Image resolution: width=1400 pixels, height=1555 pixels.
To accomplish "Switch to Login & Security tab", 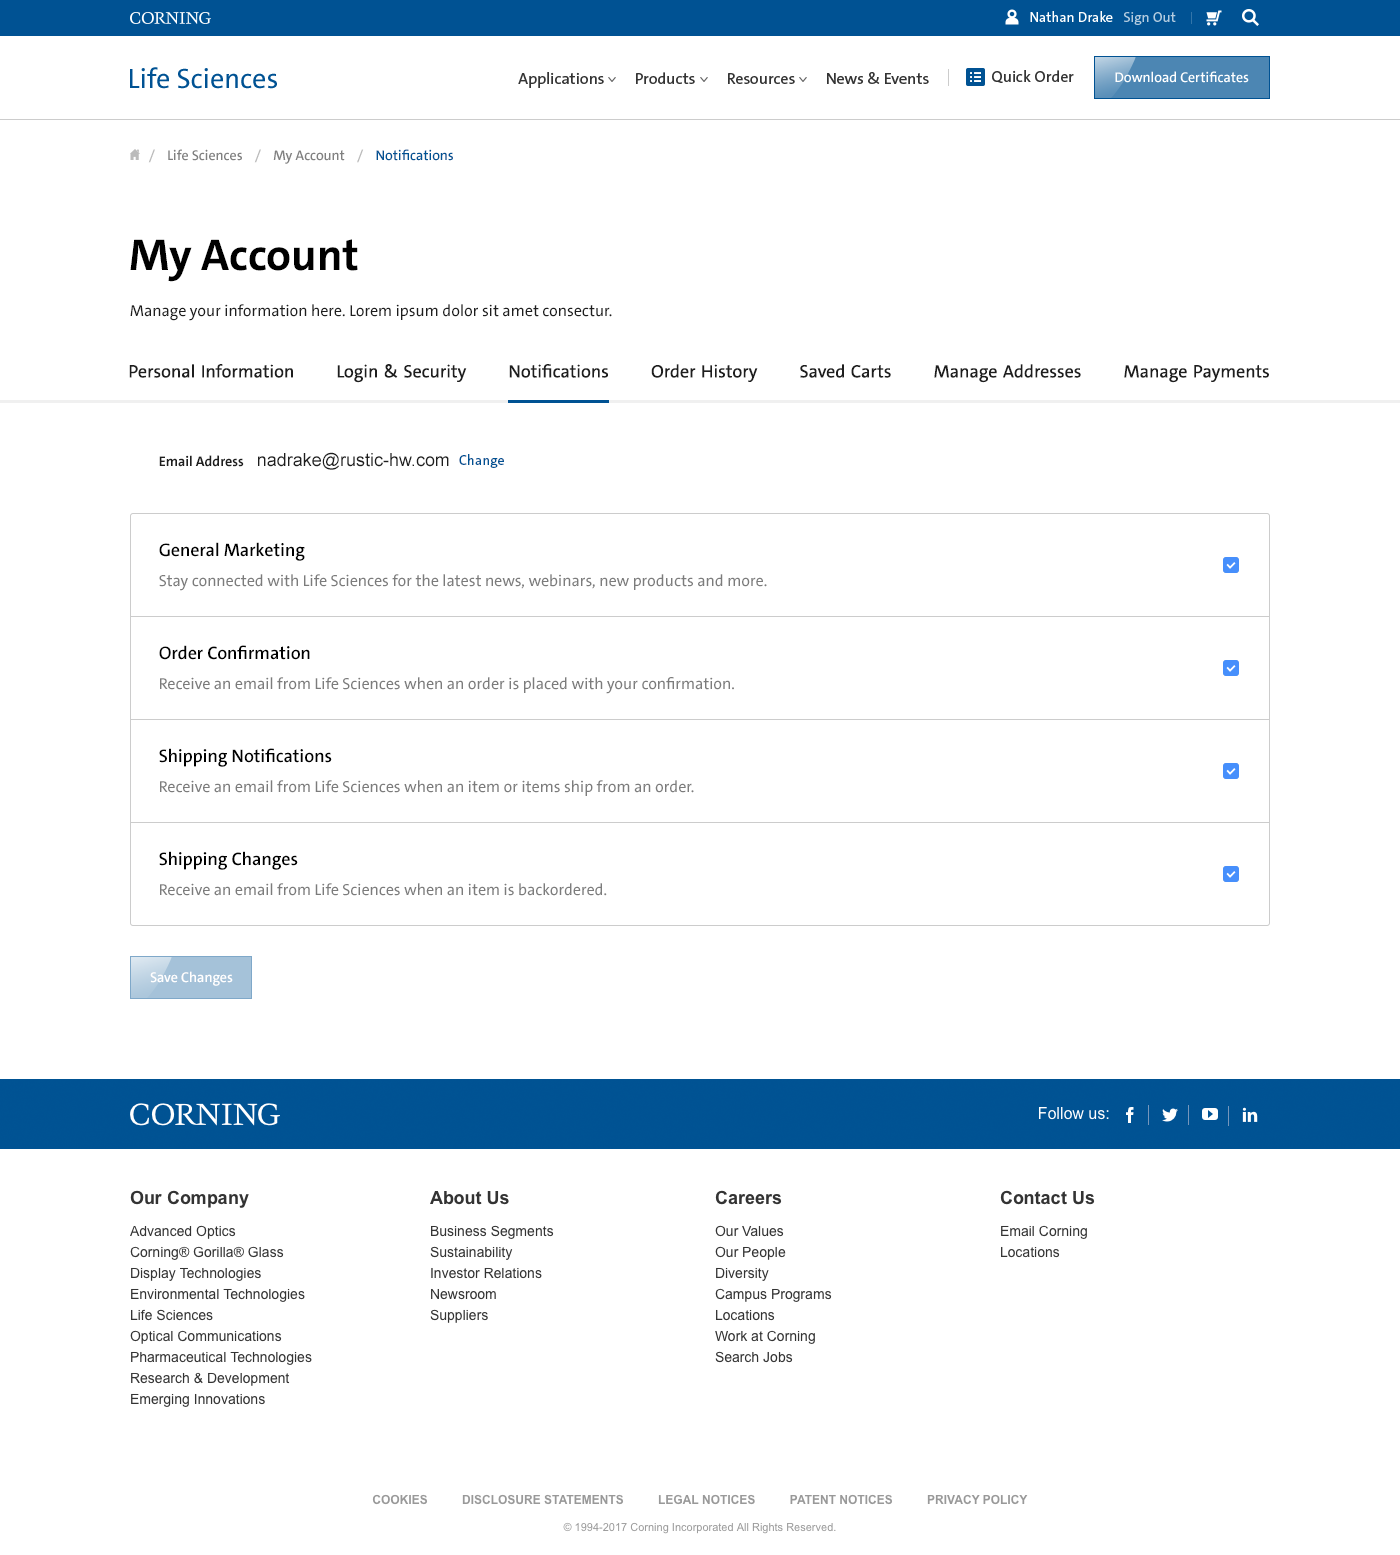I will click(401, 372).
